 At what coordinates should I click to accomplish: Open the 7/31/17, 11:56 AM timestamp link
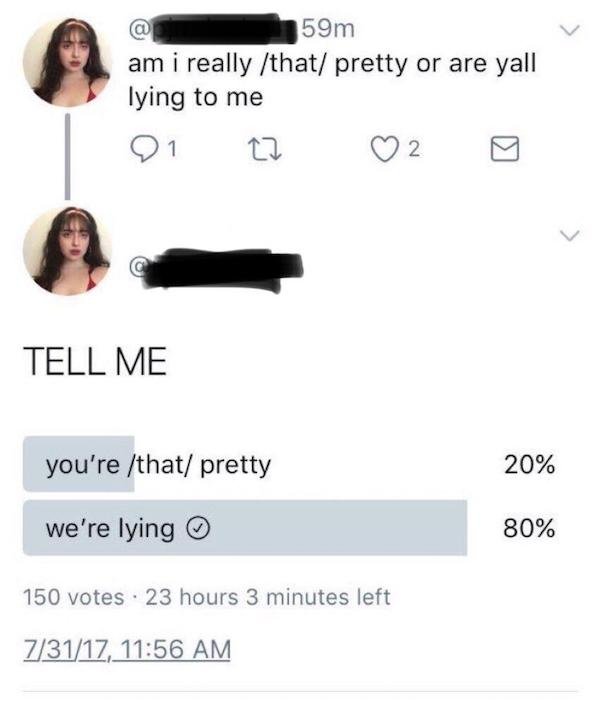click(x=127, y=649)
